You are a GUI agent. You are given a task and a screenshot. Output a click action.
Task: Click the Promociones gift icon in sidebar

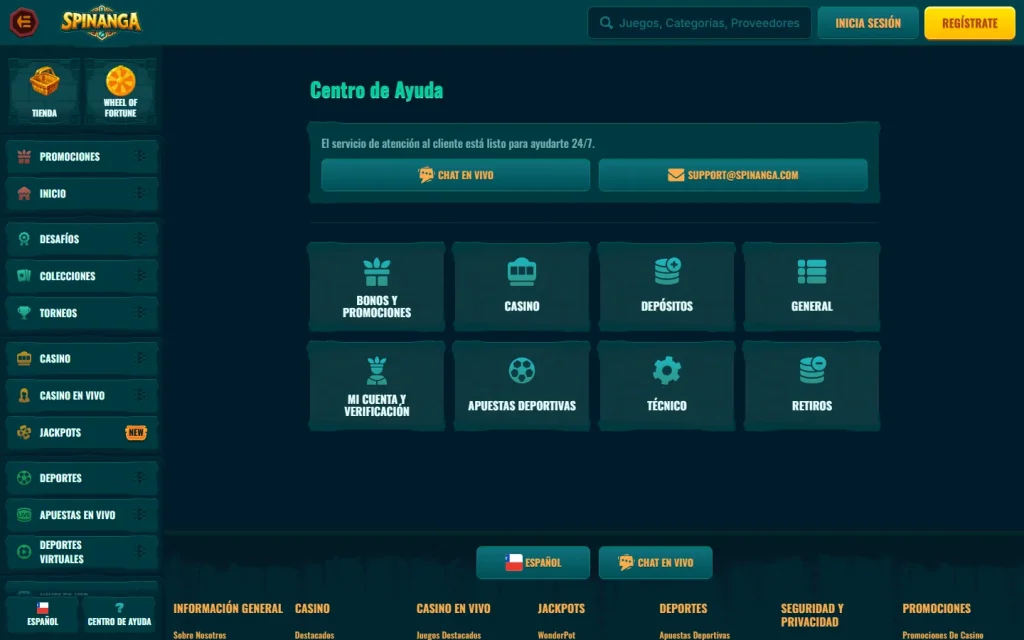24,157
